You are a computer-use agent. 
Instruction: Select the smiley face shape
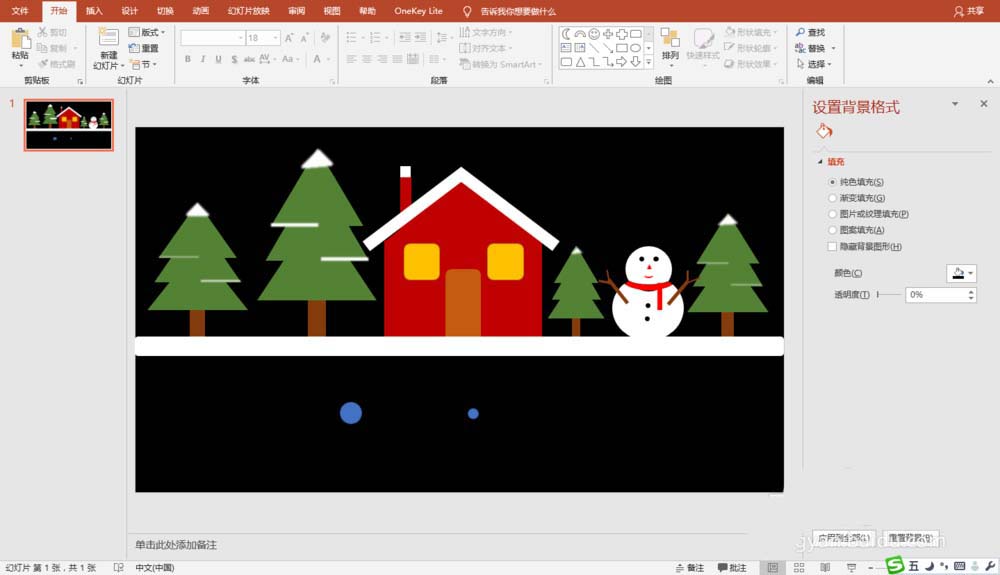point(594,34)
